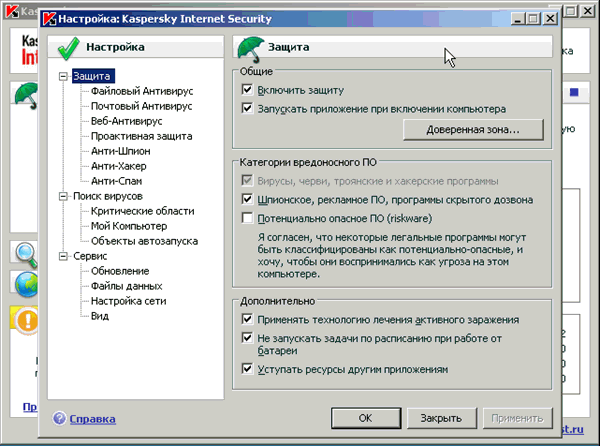Toggle 'Уступать ресурсы другим приложениям' checkbox
This screenshot has height=446, width=600.
(247, 369)
